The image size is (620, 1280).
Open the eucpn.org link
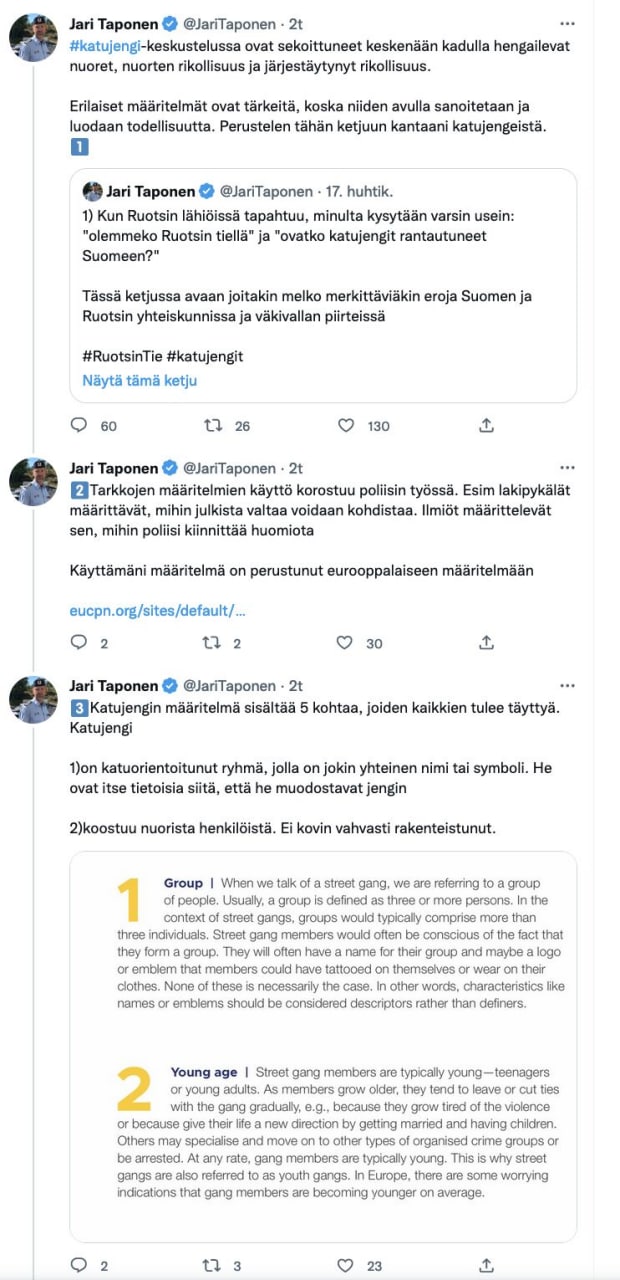pyautogui.click(x=157, y=610)
